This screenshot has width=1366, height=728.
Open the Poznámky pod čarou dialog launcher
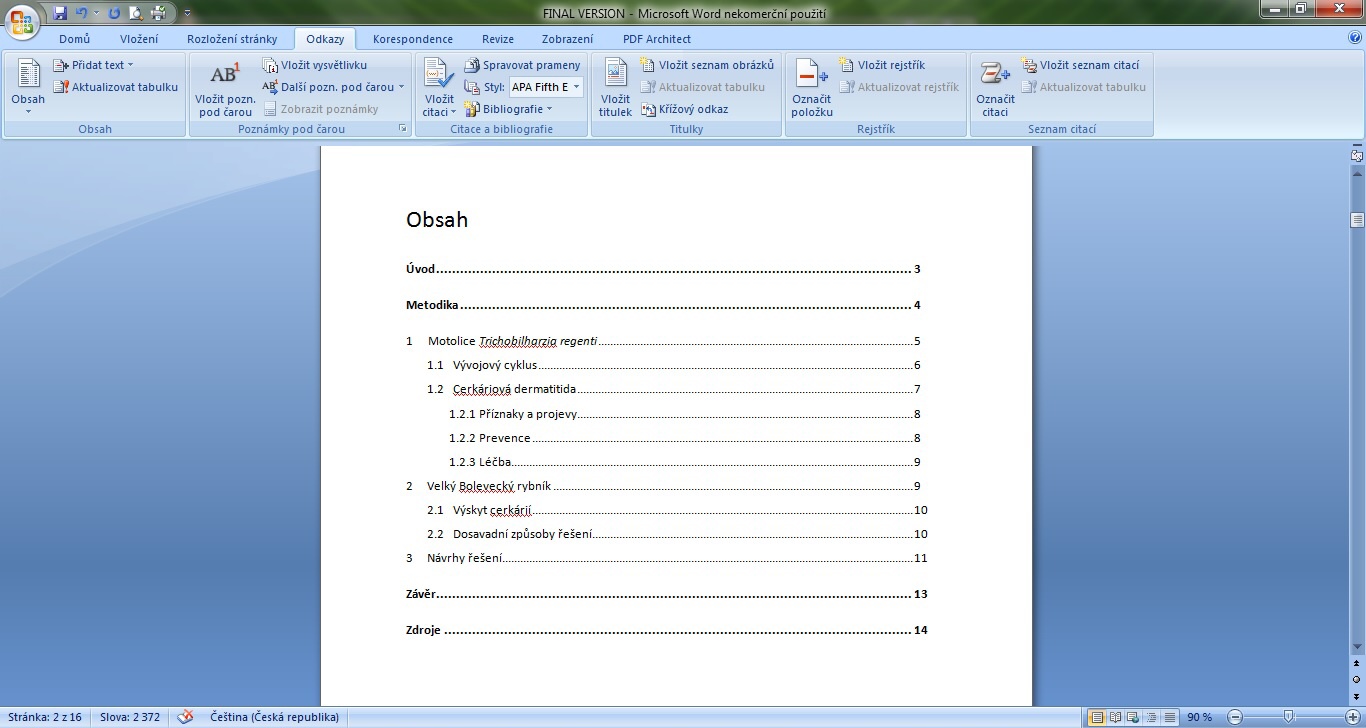point(403,129)
